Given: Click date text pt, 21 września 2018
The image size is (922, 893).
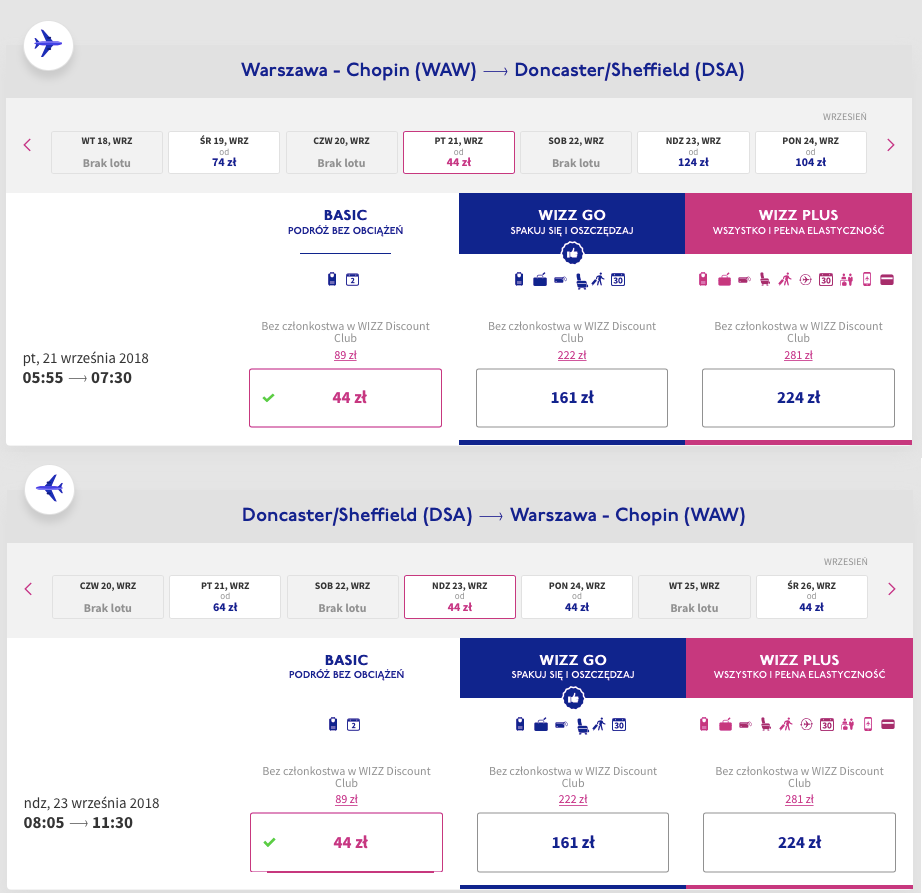Looking at the screenshot, I should tap(86, 358).
